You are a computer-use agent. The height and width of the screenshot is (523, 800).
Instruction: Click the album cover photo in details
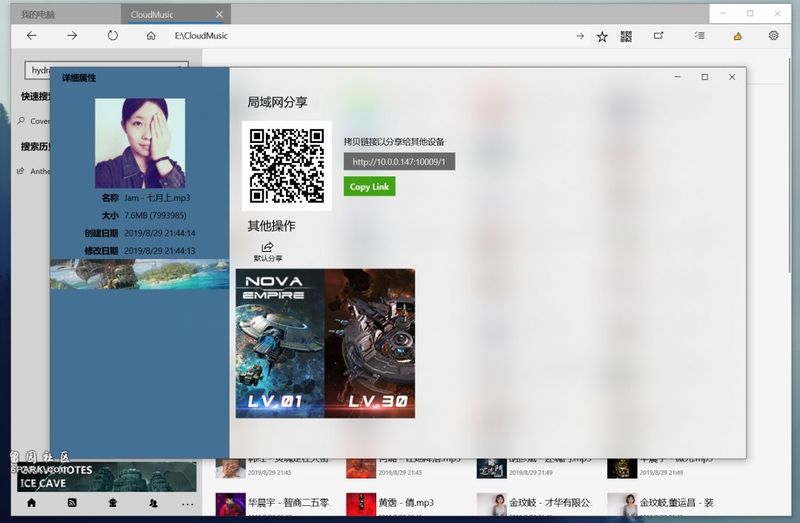click(140, 143)
